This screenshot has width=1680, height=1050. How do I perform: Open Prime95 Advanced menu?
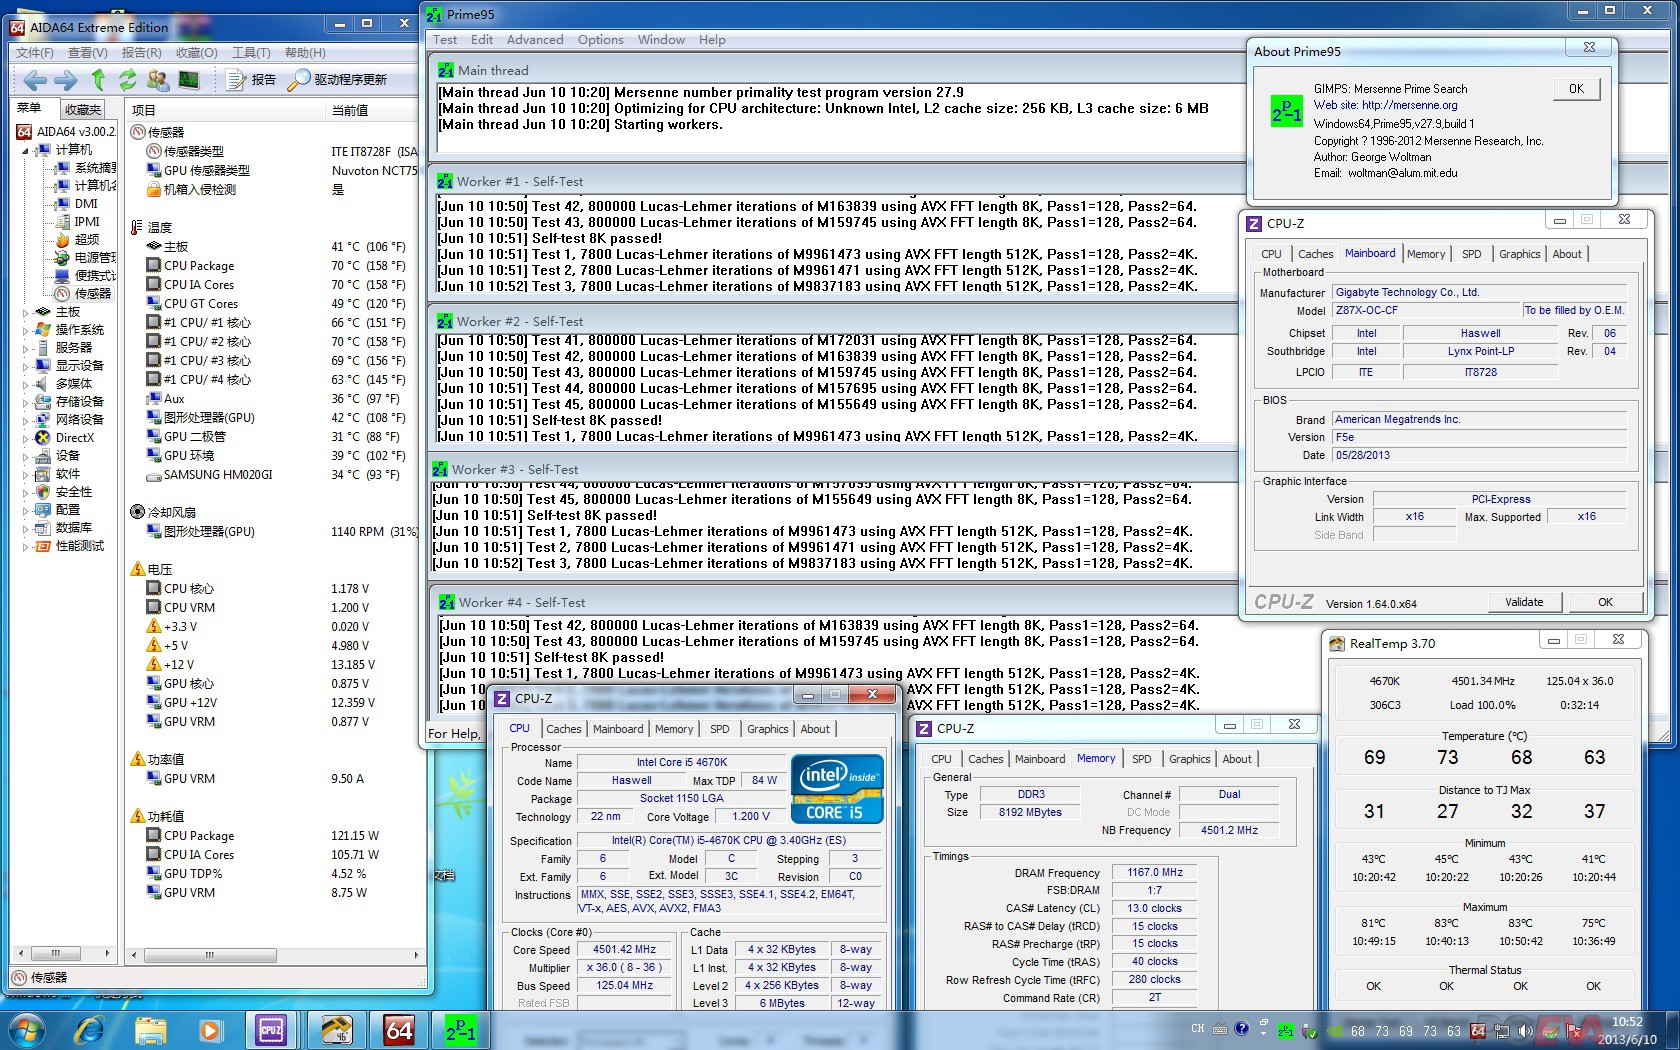tap(535, 40)
